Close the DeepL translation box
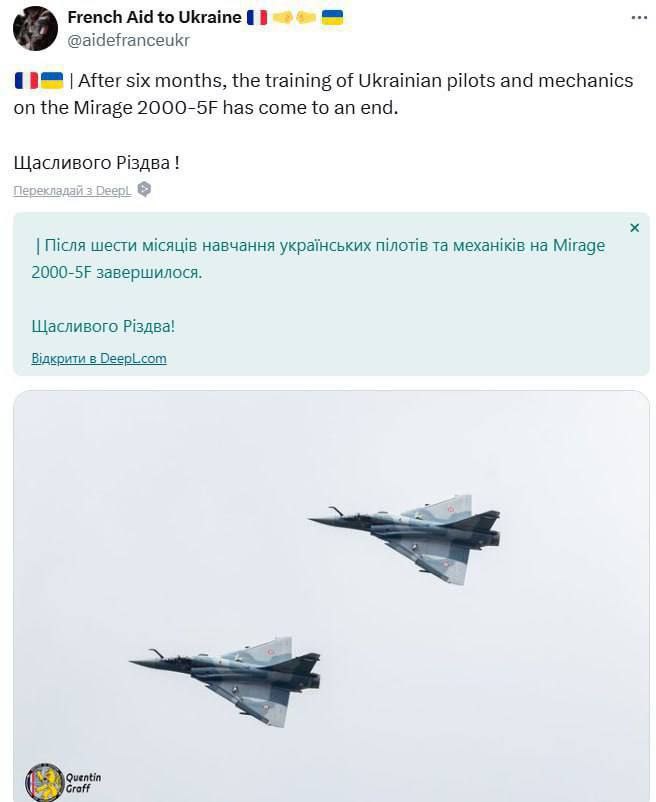The width and height of the screenshot is (656, 802). pos(634,228)
